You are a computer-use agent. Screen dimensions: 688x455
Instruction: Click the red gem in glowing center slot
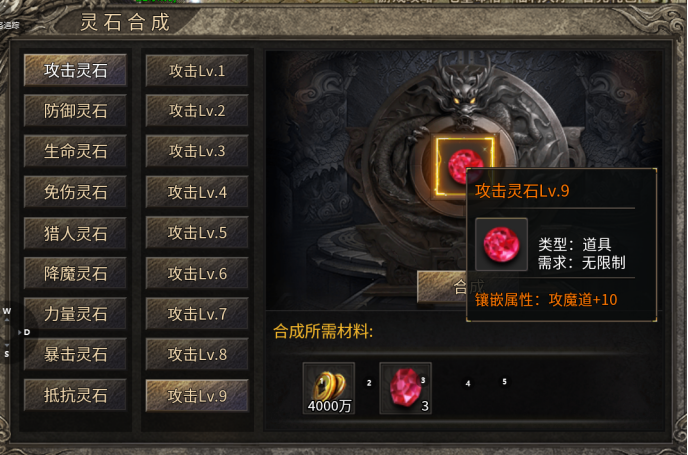(463, 166)
